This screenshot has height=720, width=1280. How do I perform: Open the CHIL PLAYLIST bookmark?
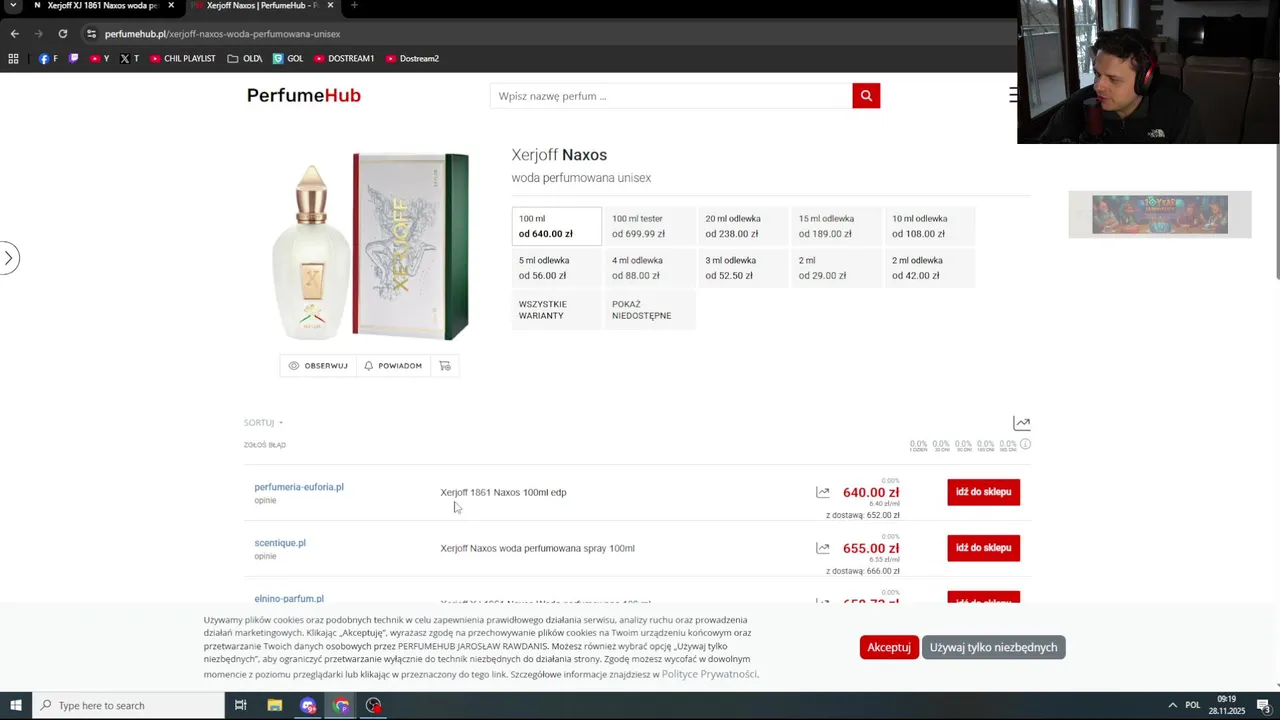pos(182,59)
